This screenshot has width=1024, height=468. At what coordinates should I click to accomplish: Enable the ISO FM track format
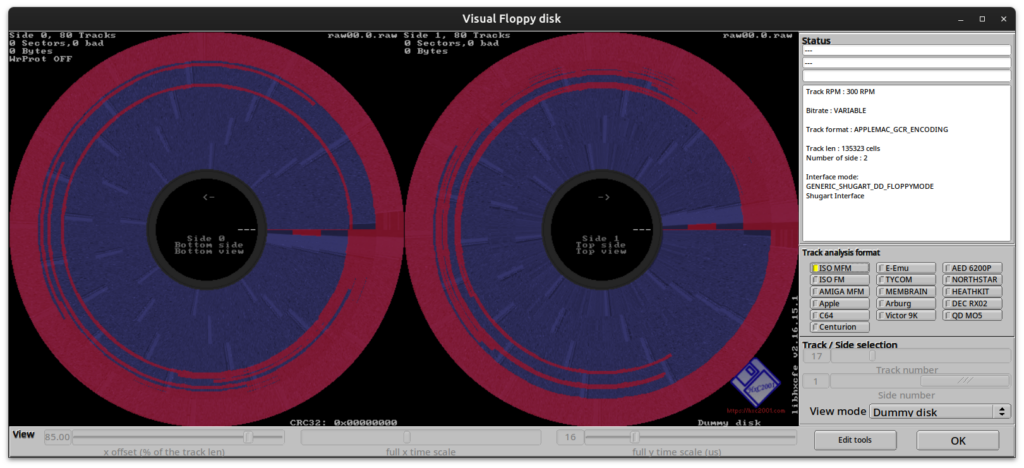pos(840,279)
